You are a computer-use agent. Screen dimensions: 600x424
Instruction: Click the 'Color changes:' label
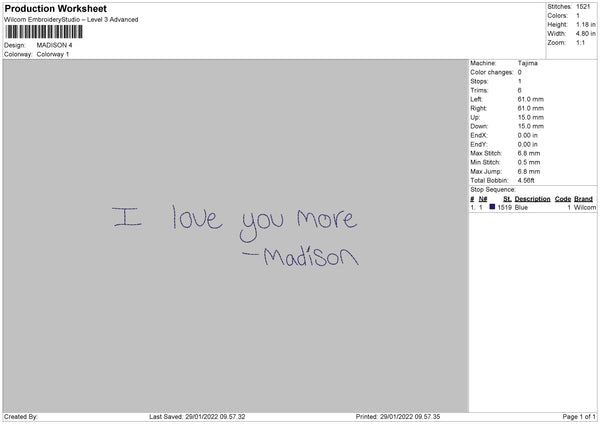tap(492, 72)
